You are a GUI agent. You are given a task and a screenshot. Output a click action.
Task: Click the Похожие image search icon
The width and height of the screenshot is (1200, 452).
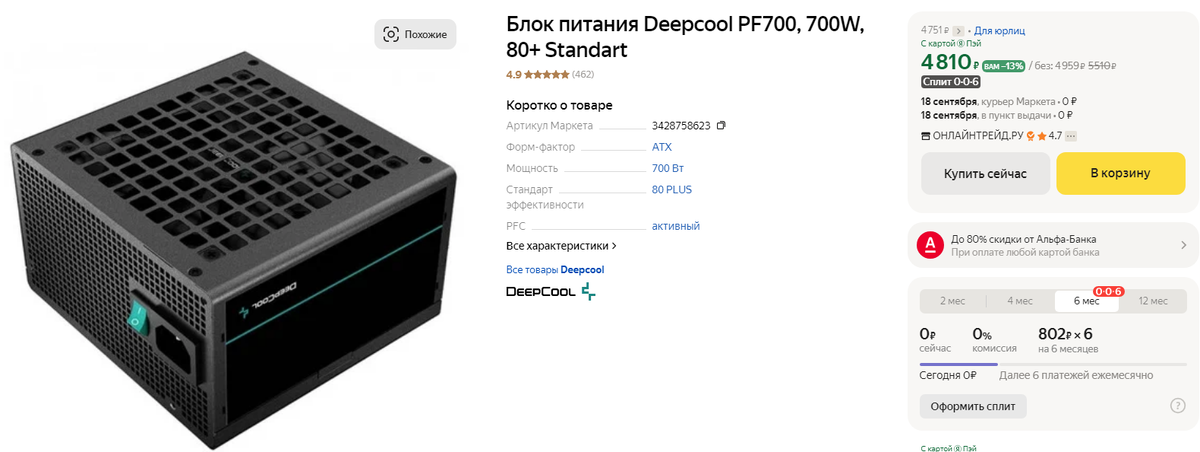point(391,34)
